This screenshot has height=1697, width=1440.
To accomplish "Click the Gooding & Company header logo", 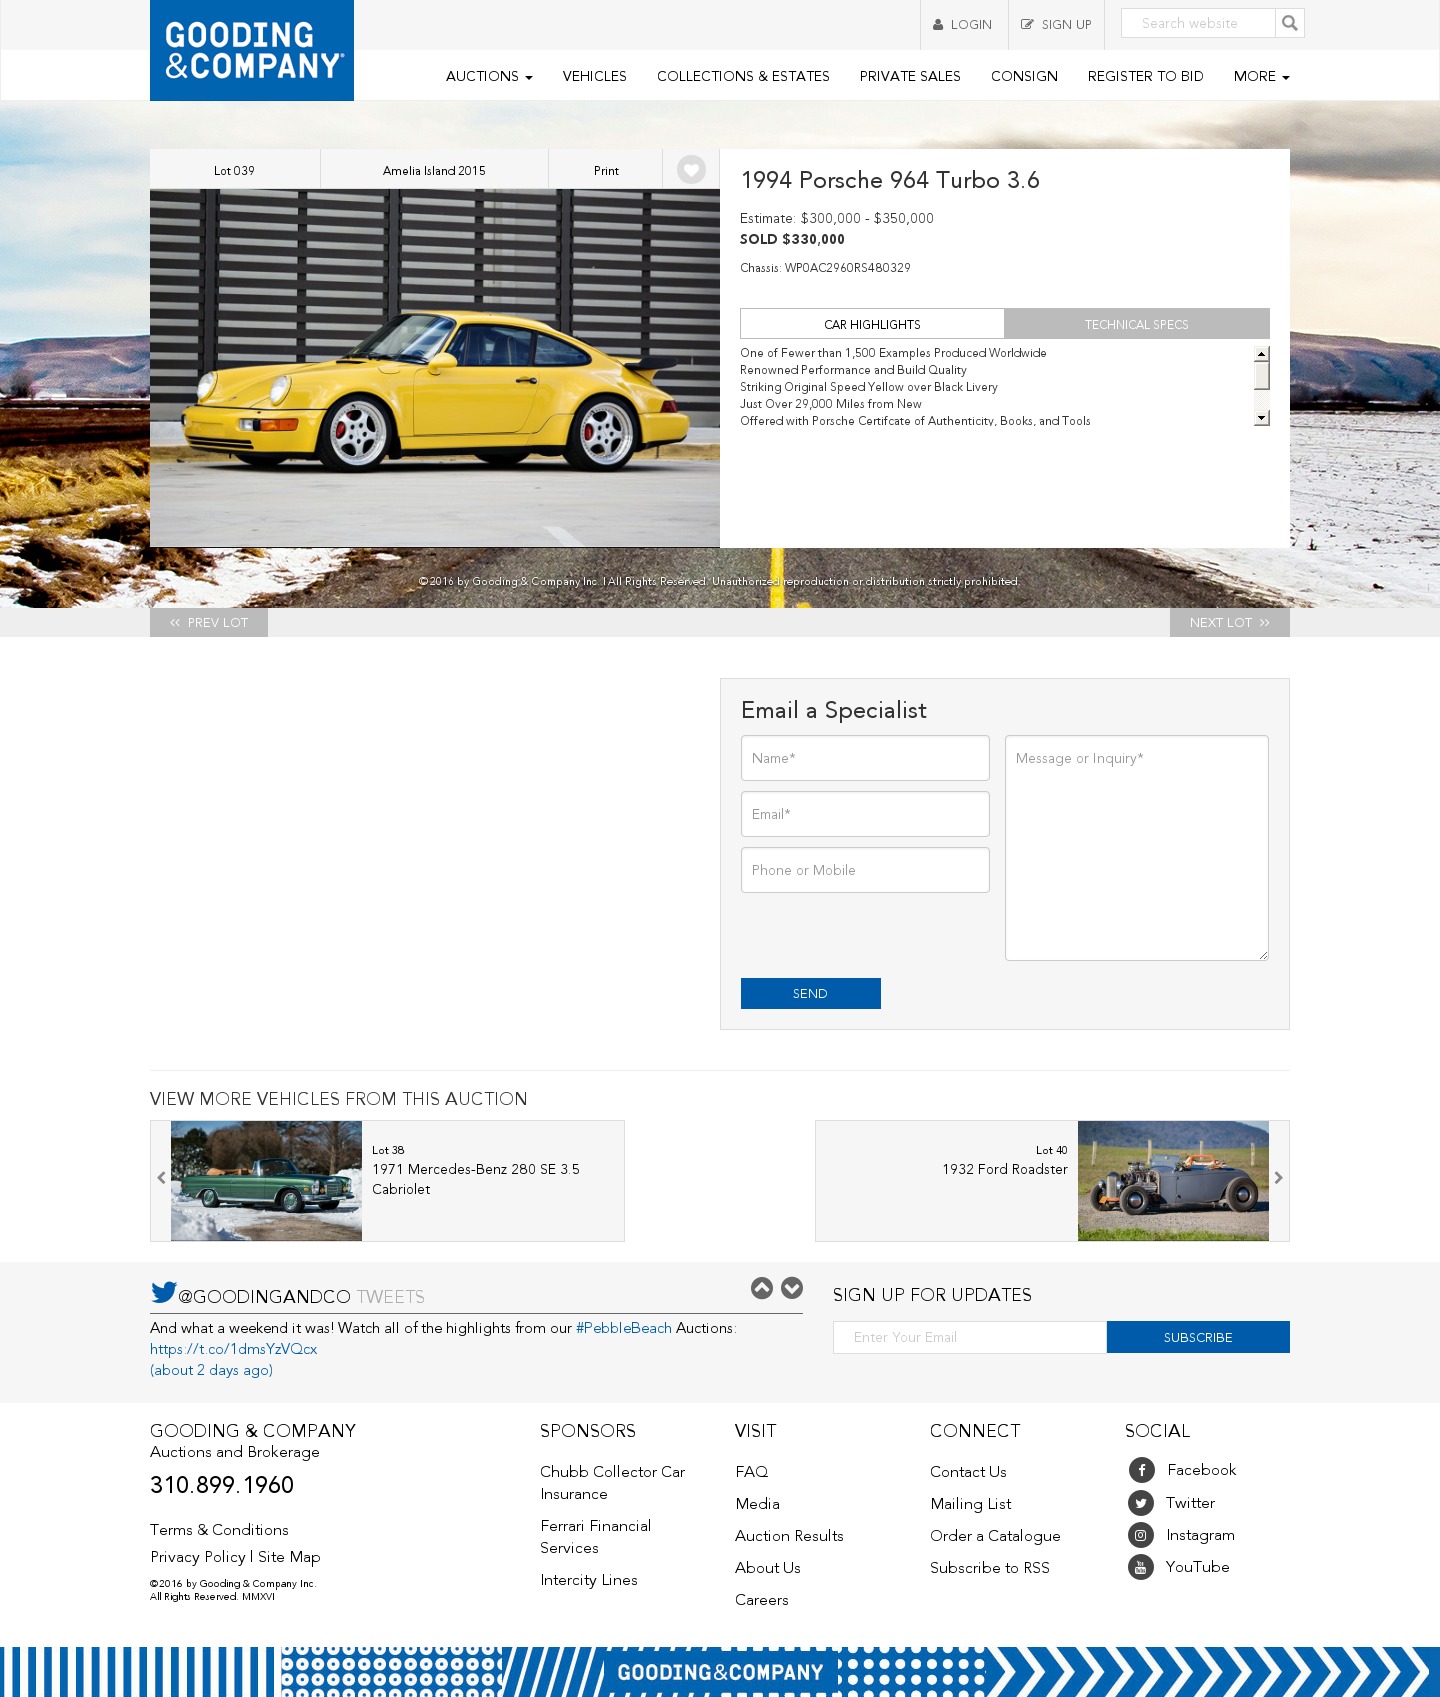I will (x=252, y=50).
